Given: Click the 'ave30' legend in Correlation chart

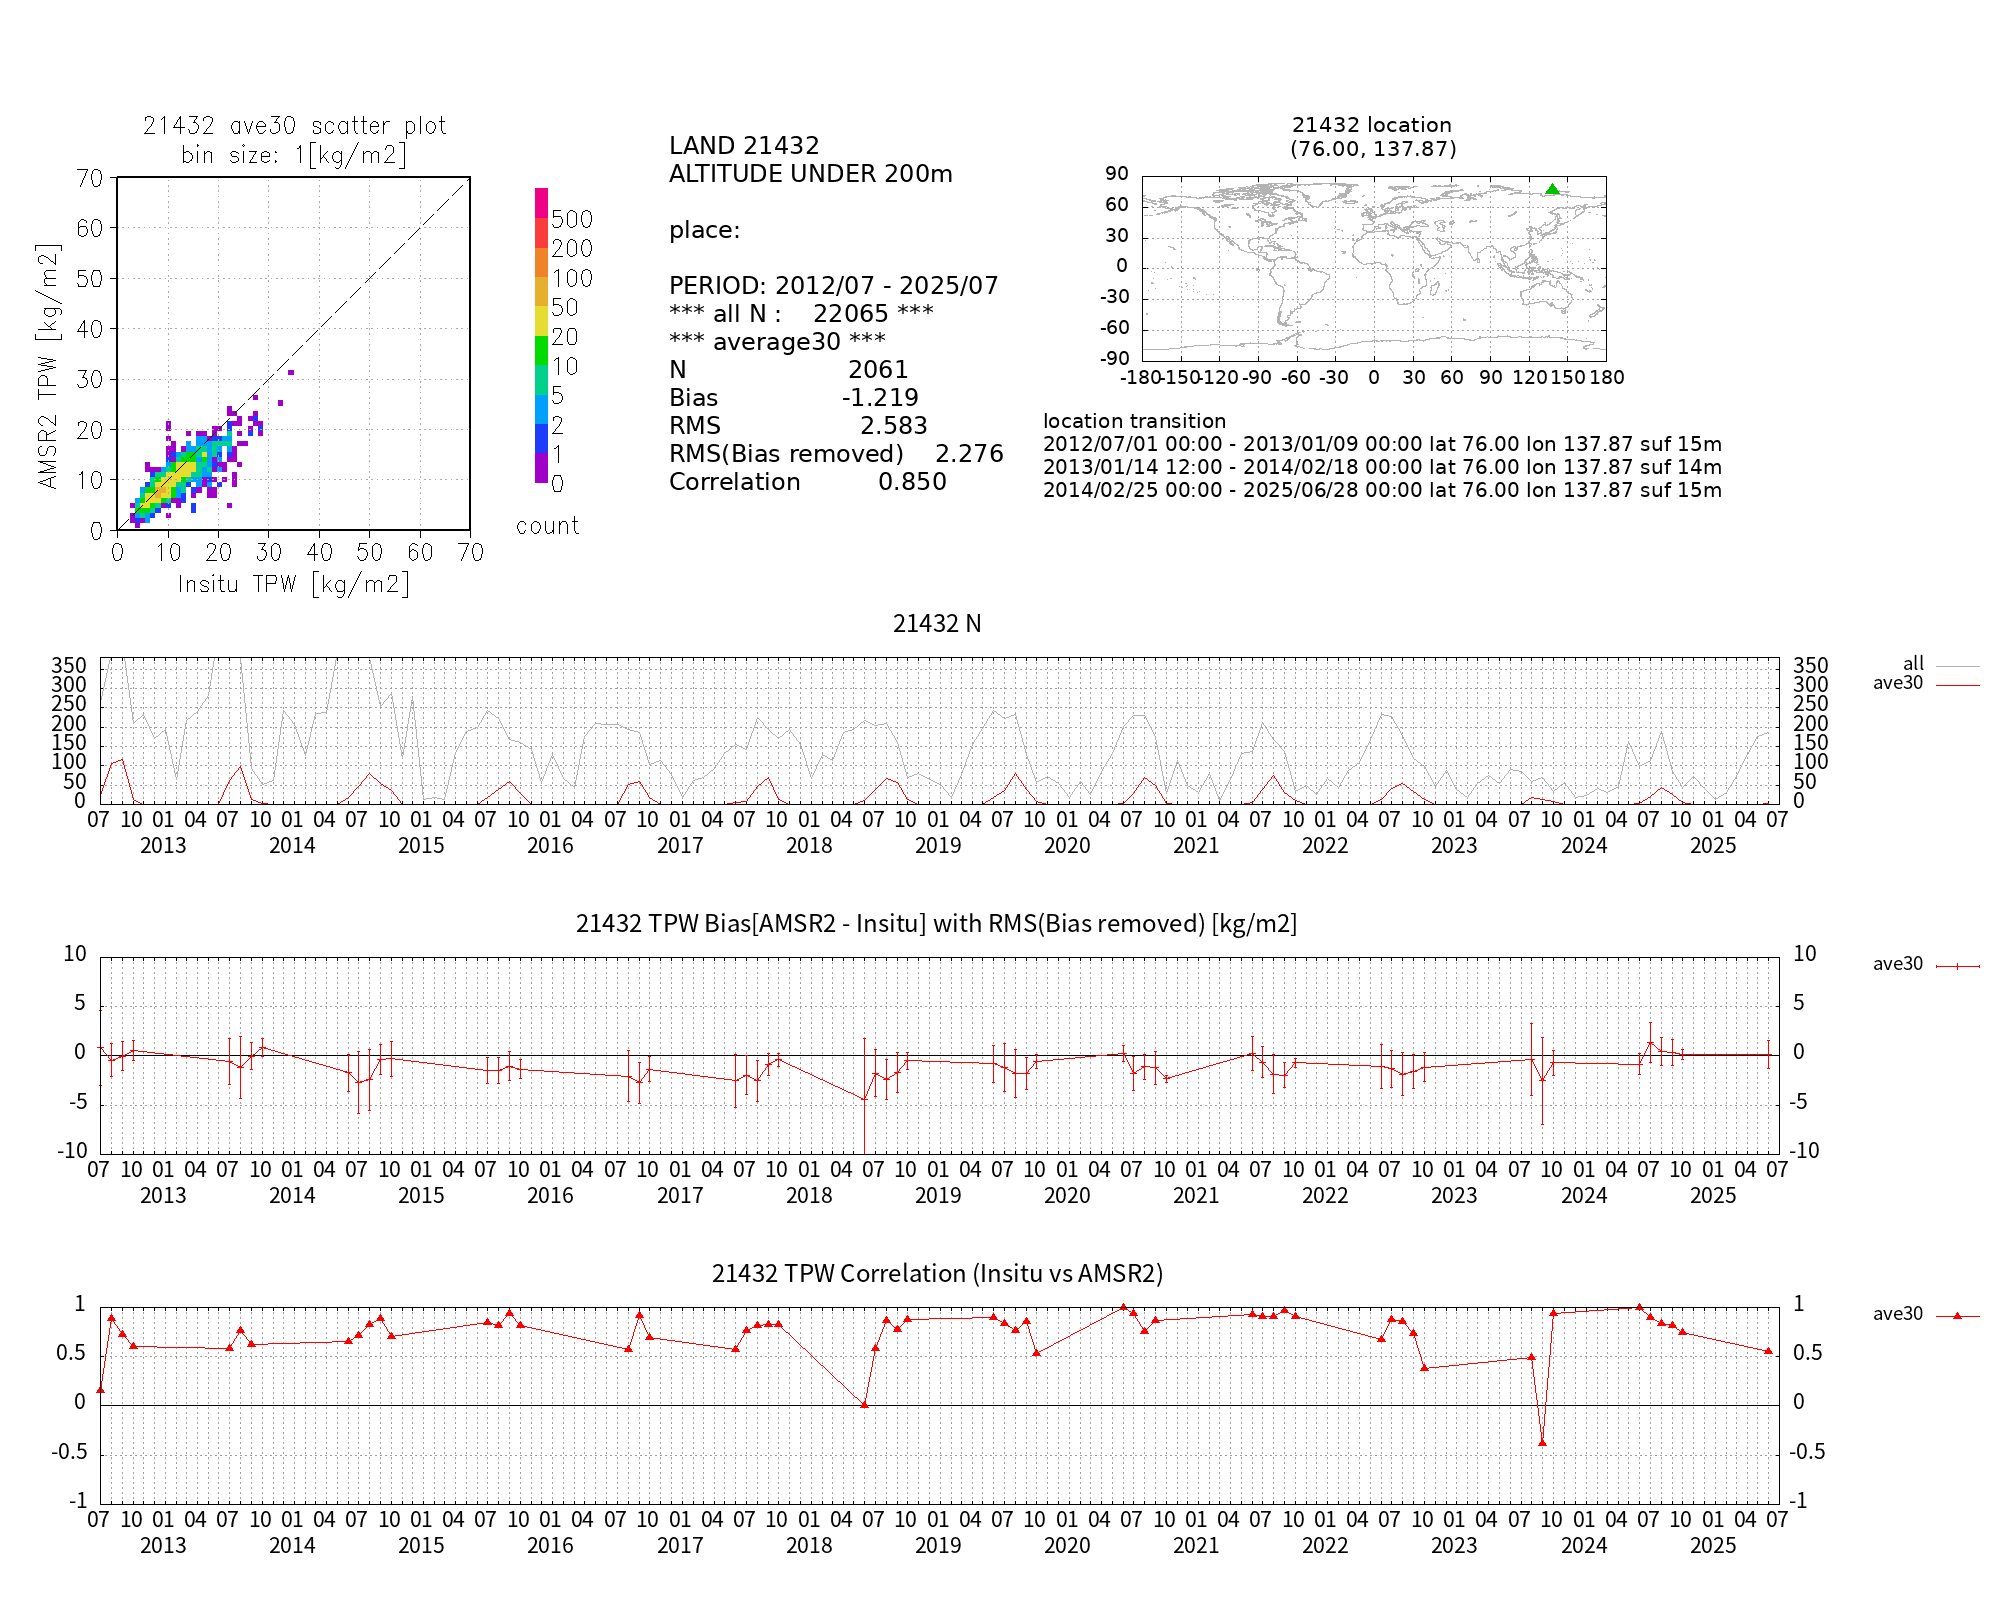Looking at the screenshot, I should pos(1926,1314).
